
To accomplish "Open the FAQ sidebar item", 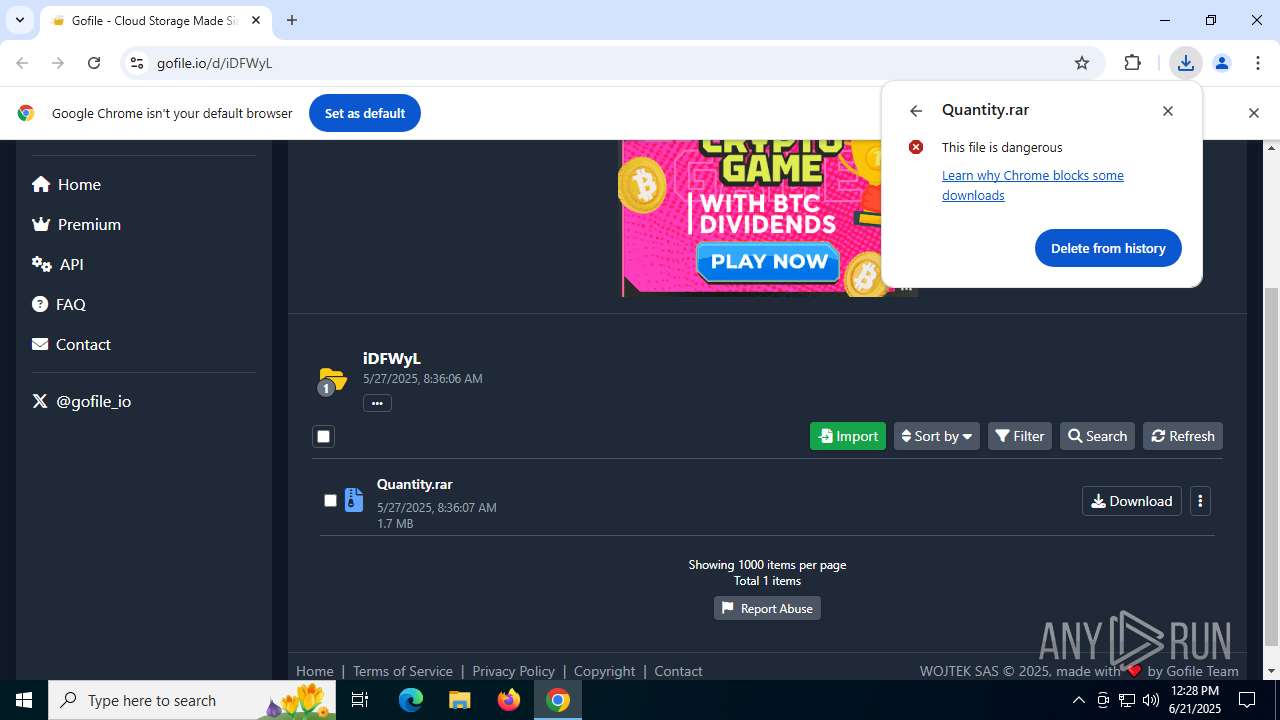I will (58, 304).
